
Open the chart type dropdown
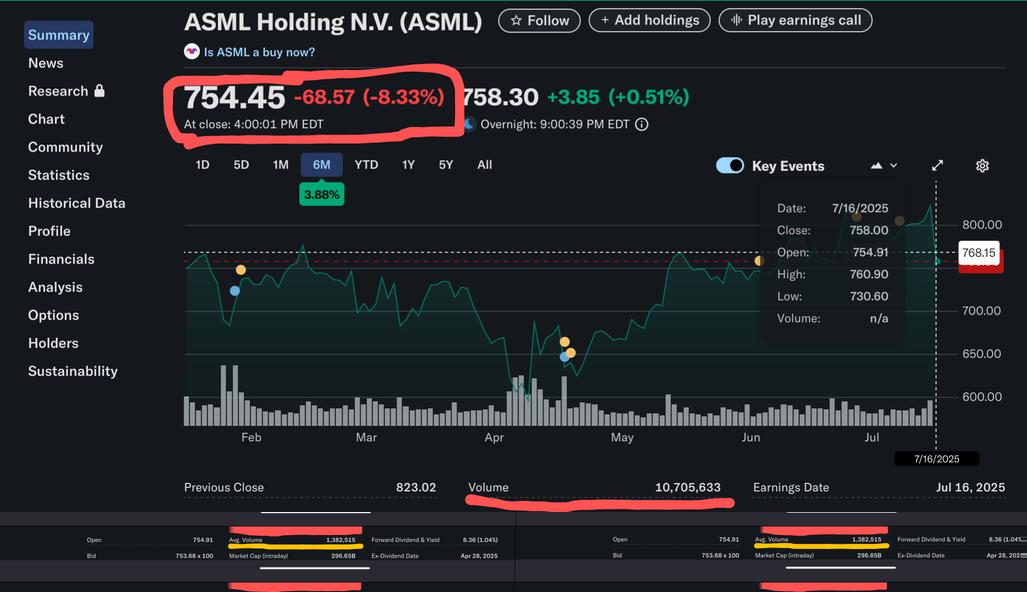pyautogui.click(x=884, y=166)
